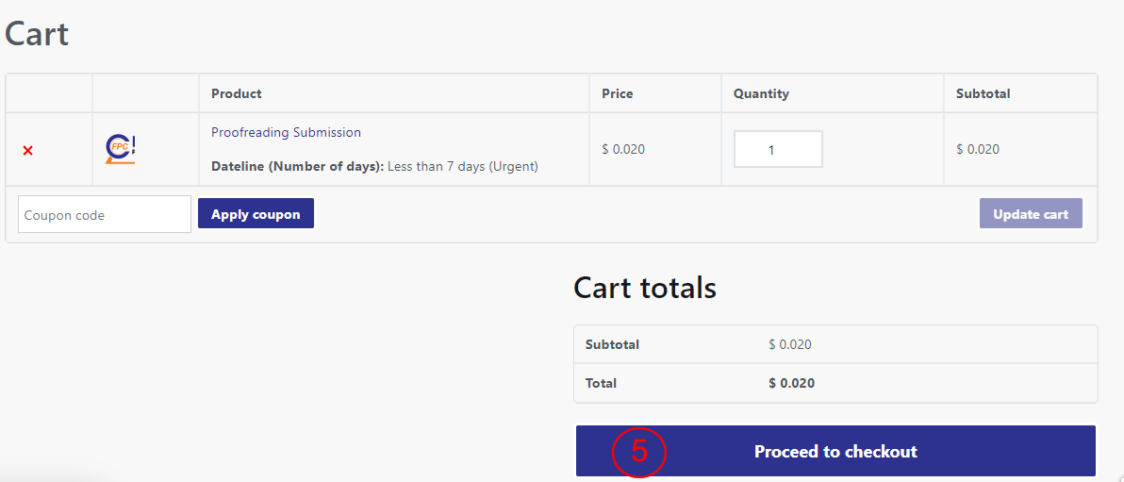The width and height of the screenshot is (1124, 482).
Task: Select the item price $ 0.020 in Price column
Action: [x=623, y=150]
